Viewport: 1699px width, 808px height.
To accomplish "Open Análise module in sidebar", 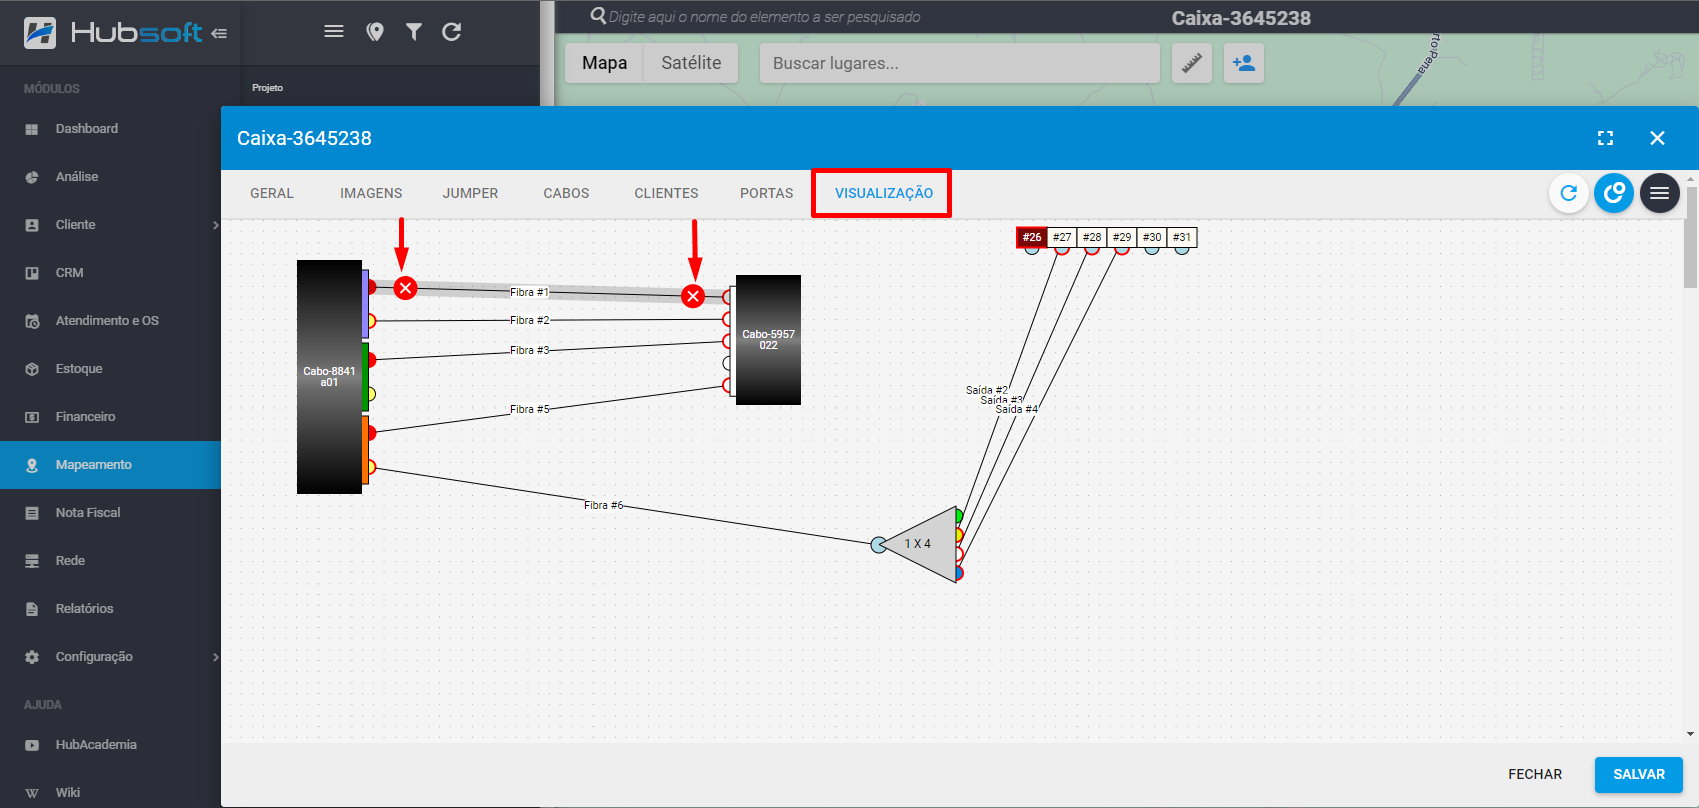I will pyautogui.click(x=110, y=177).
